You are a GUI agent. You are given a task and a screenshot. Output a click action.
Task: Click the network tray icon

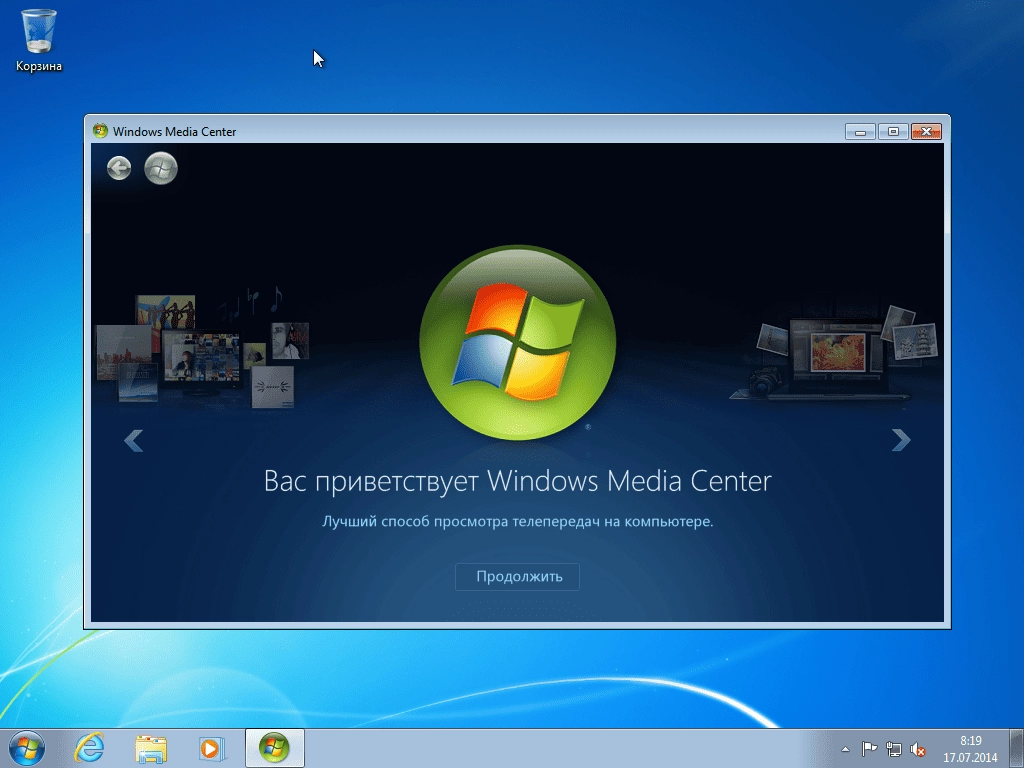coord(893,749)
